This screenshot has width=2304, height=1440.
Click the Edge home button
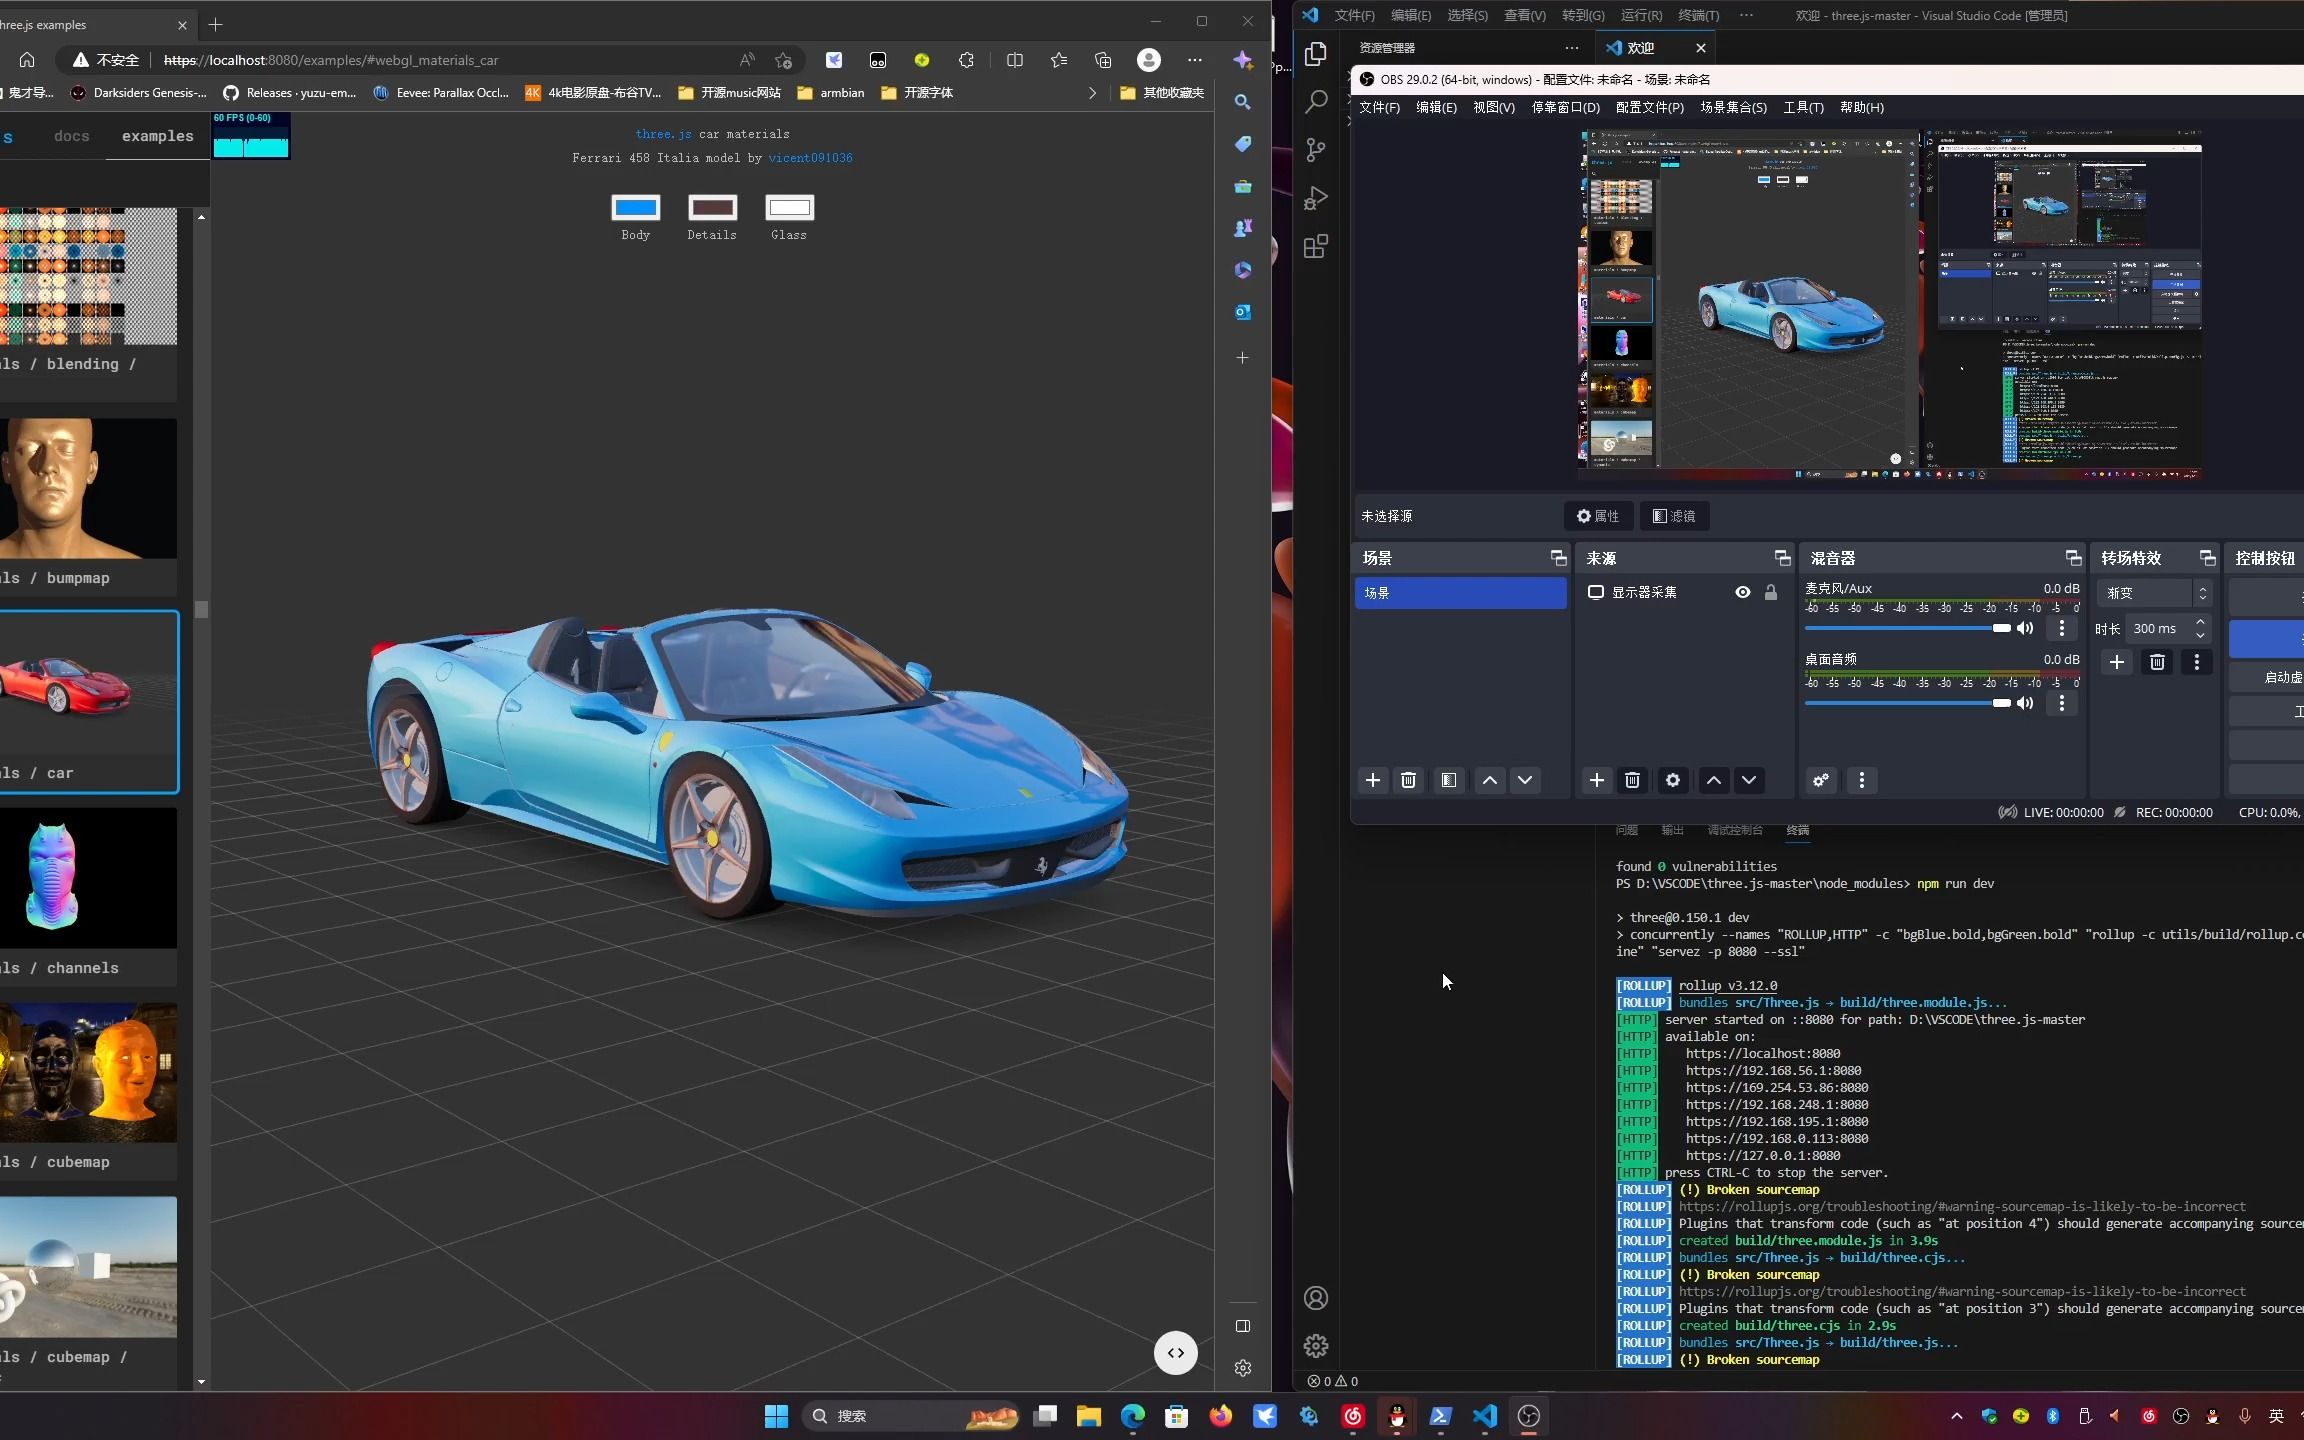[x=27, y=60]
